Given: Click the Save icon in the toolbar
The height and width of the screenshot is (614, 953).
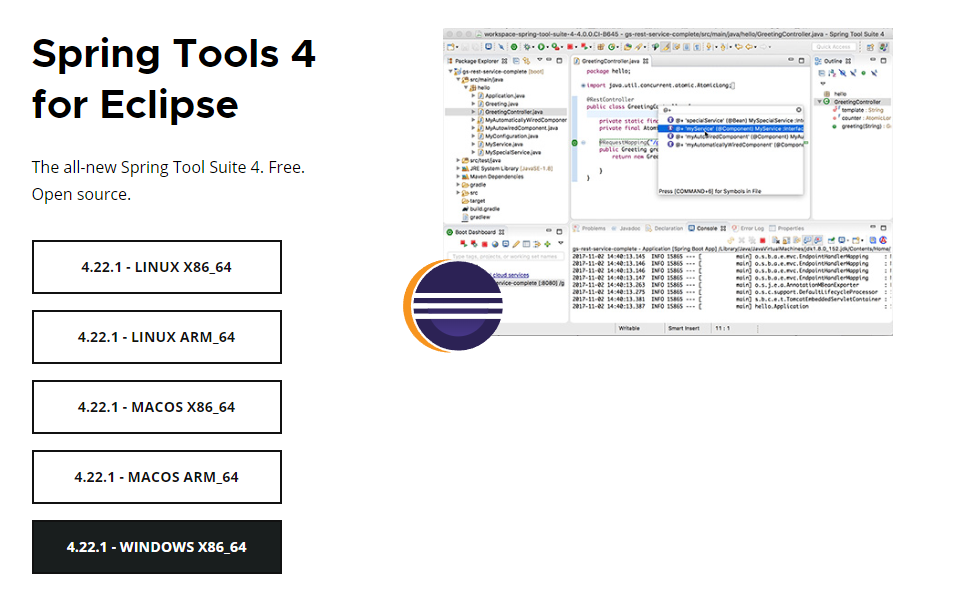Looking at the screenshot, I should (x=464, y=44).
